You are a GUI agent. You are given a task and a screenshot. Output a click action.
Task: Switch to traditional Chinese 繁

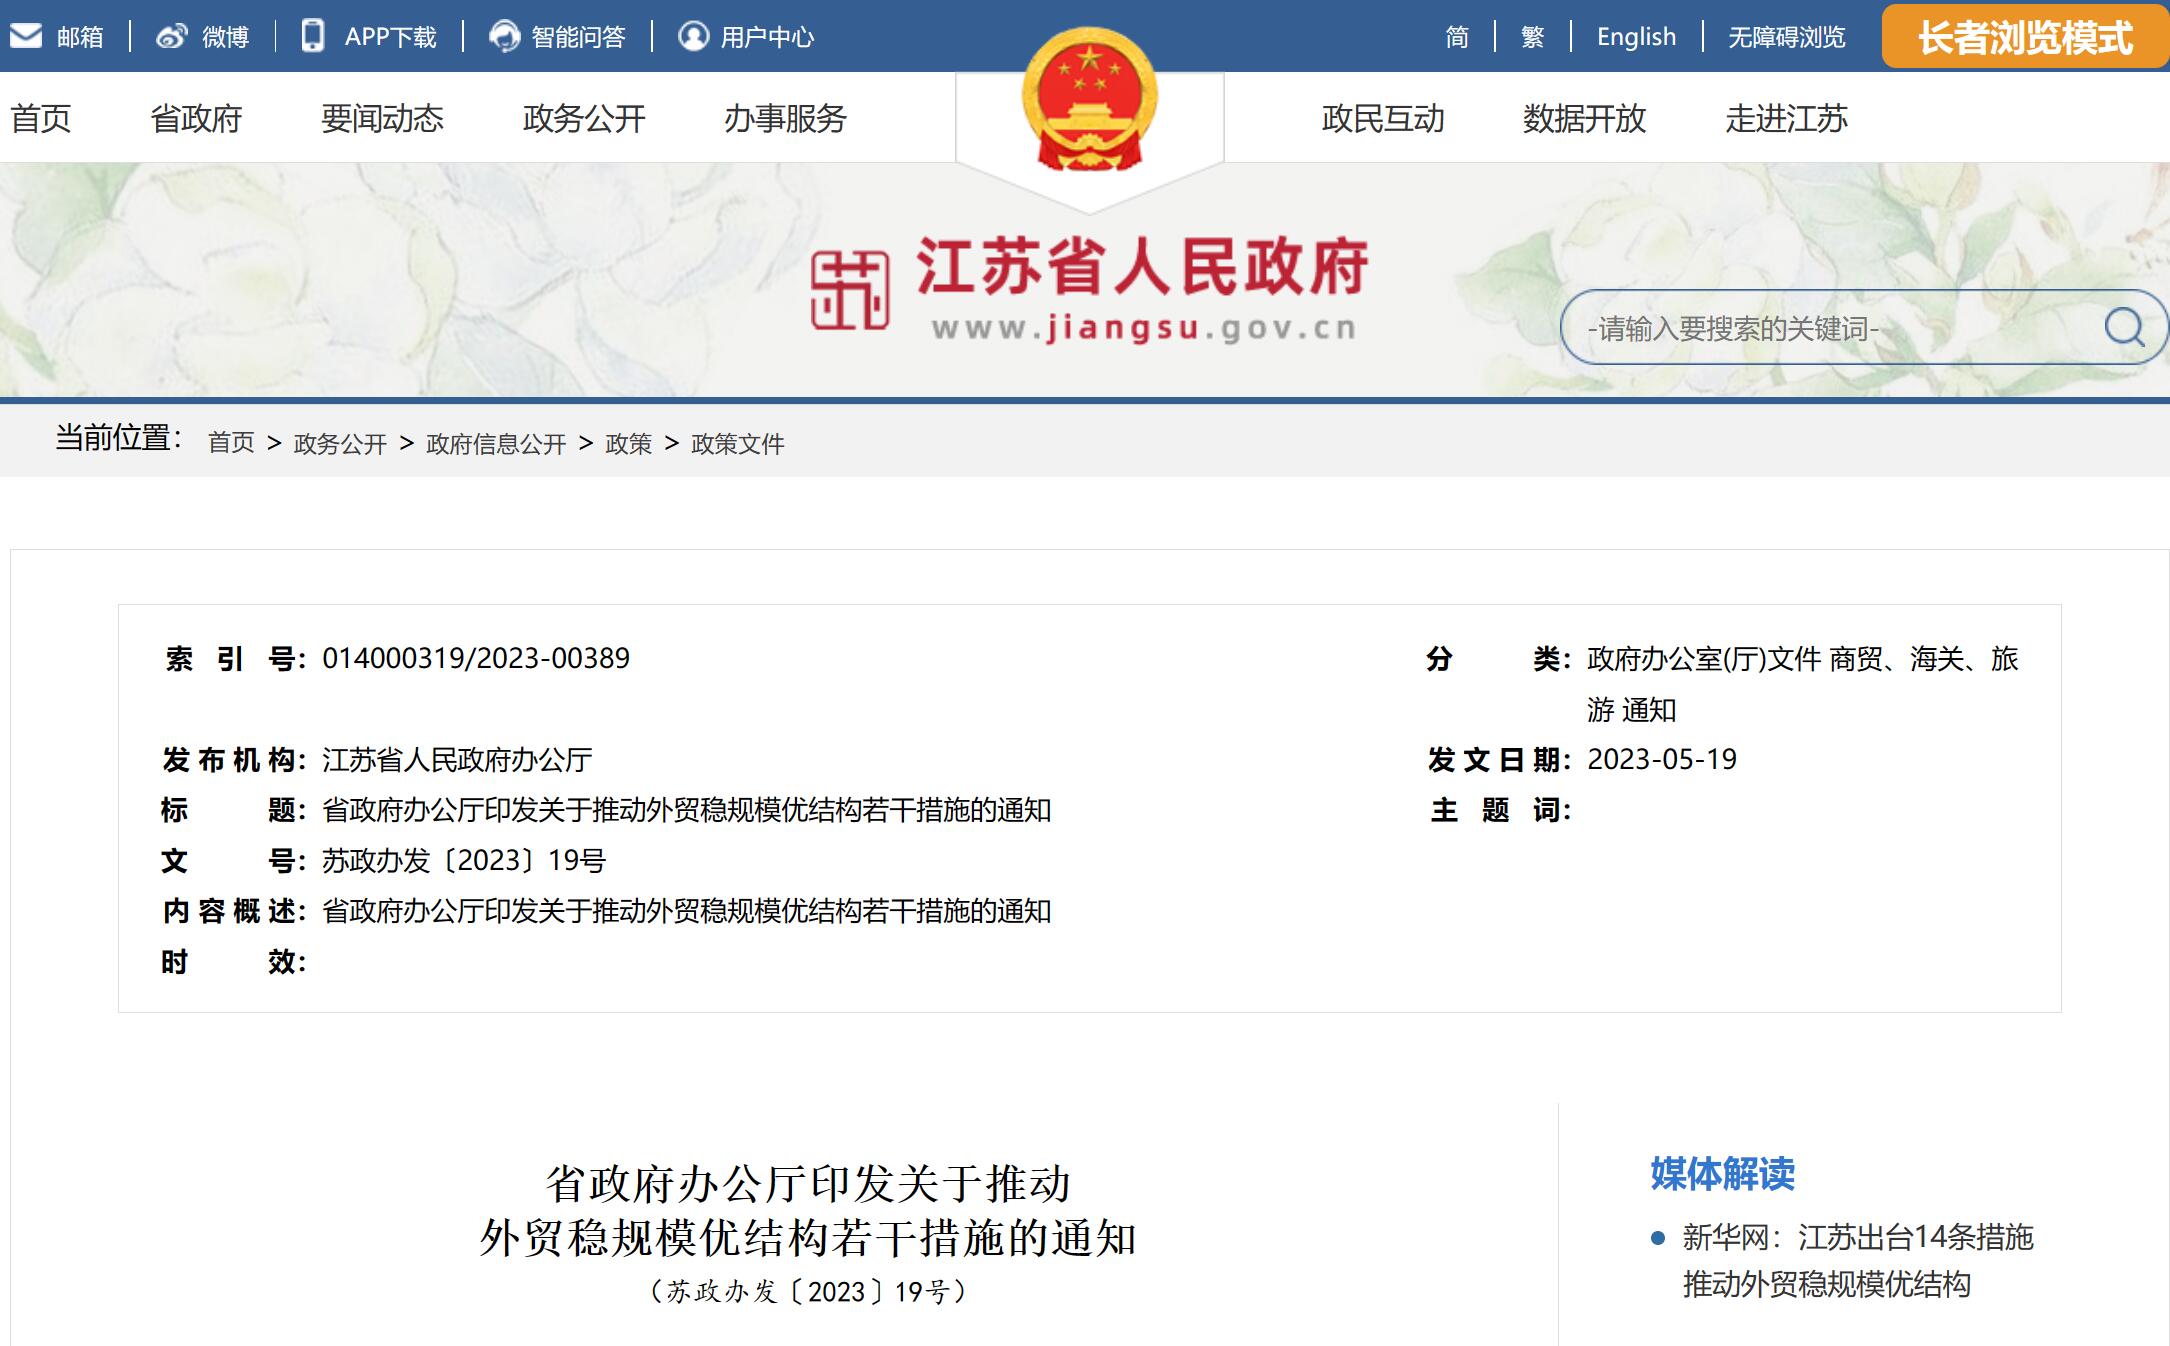(1532, 37)
